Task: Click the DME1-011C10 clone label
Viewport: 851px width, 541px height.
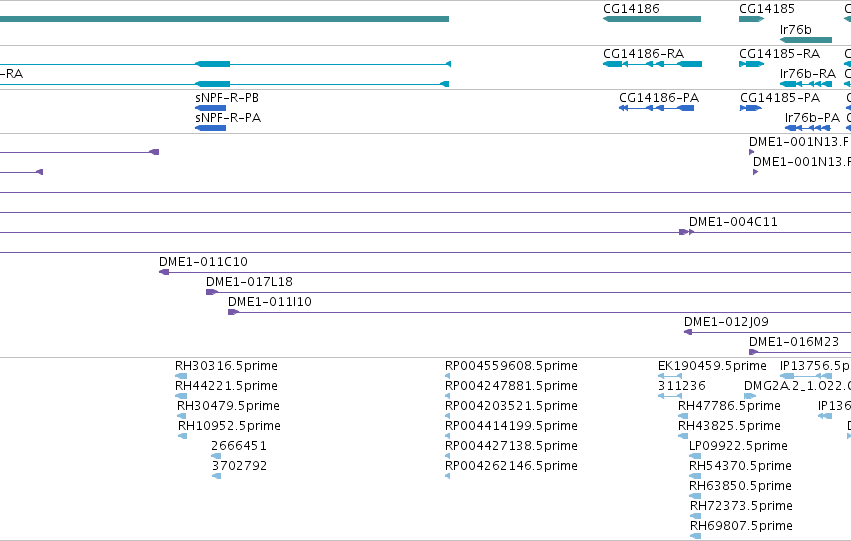Action: (204, 262)
